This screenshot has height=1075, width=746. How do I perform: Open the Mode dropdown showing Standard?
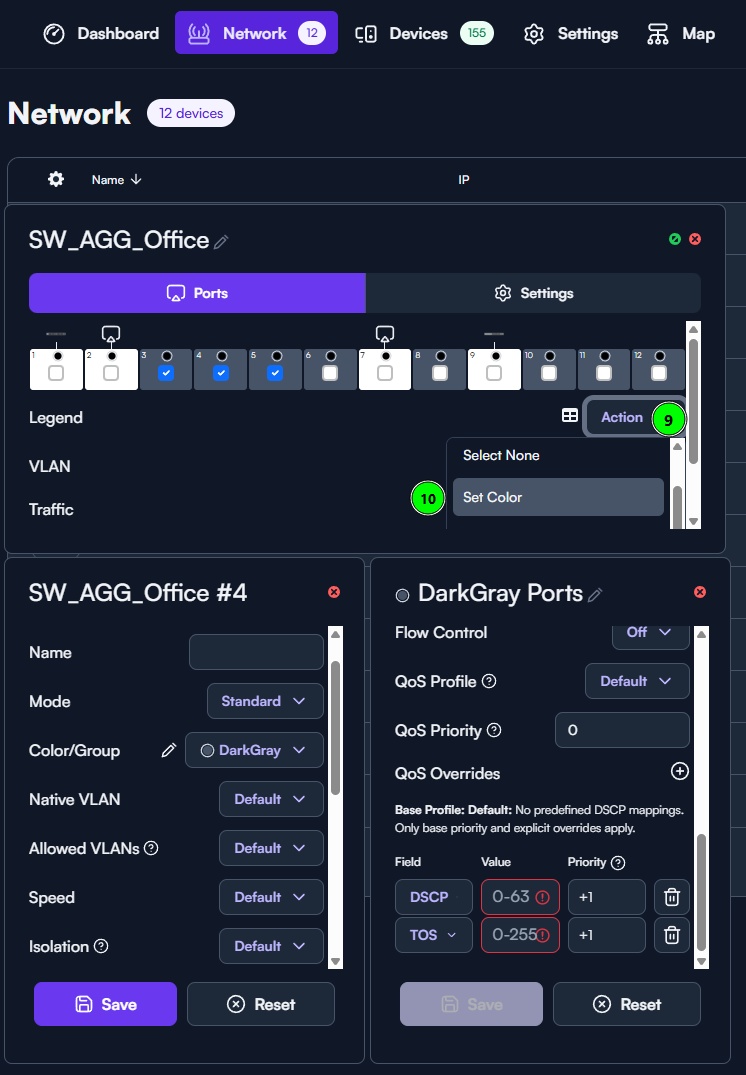265,701
